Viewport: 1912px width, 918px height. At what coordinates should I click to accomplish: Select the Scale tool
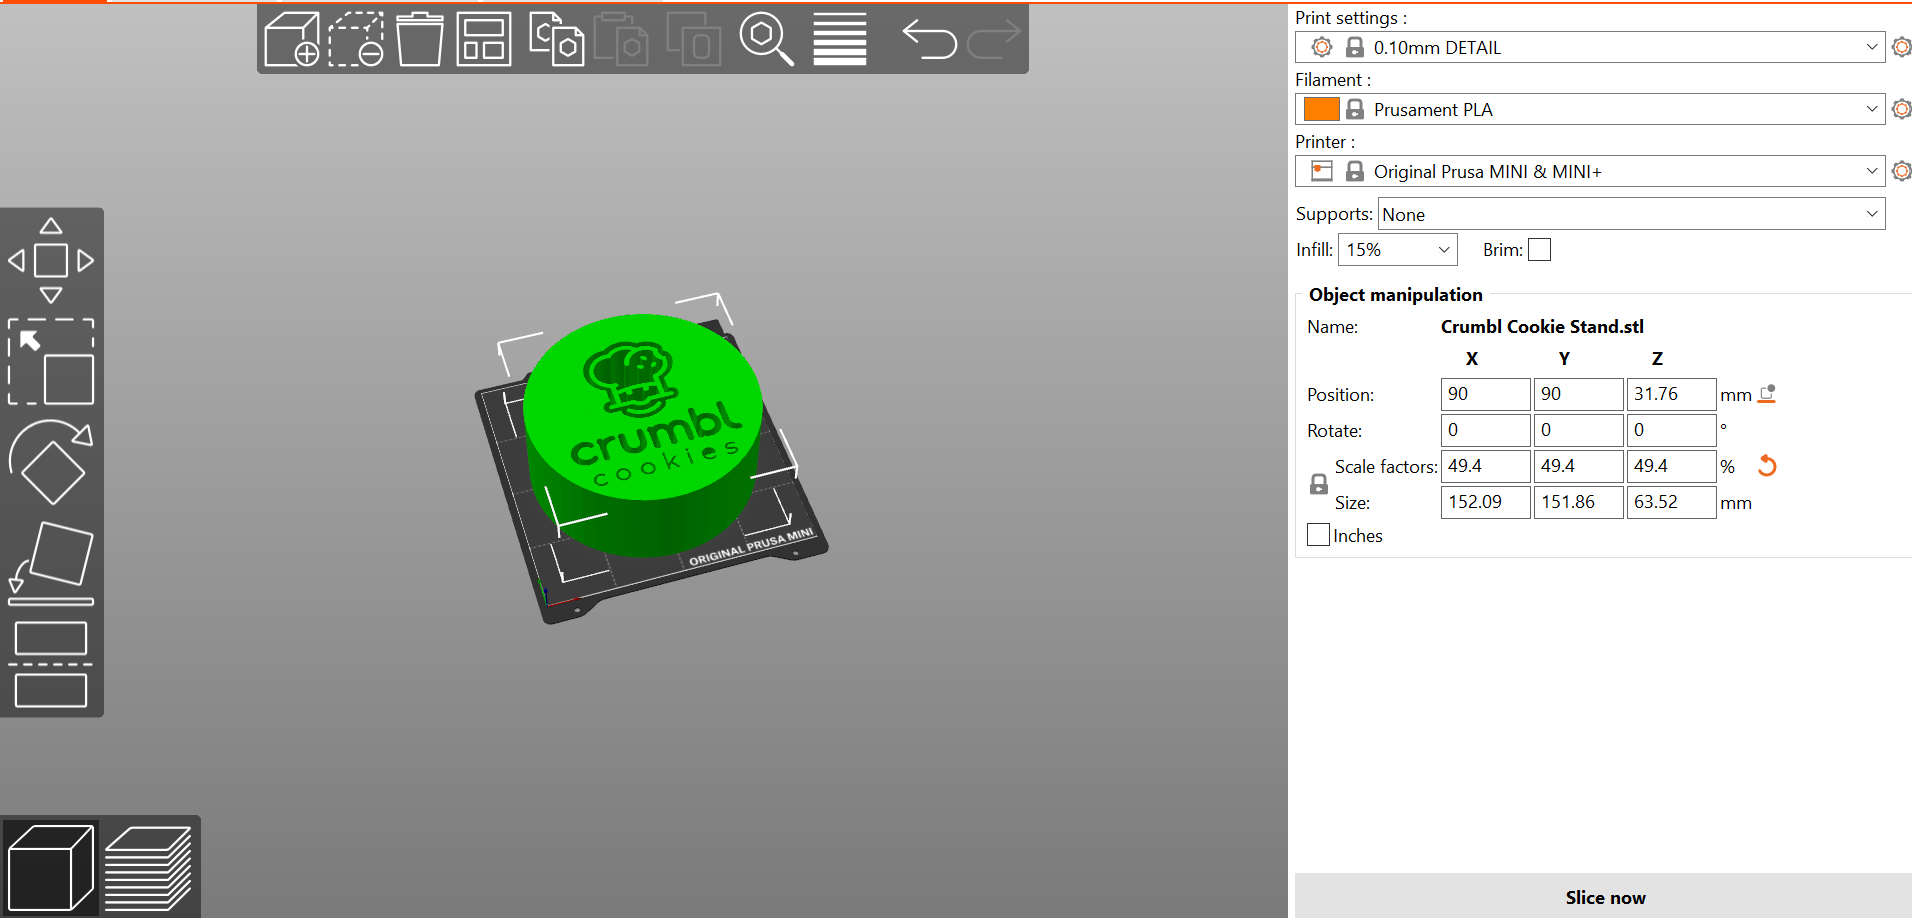51,362
